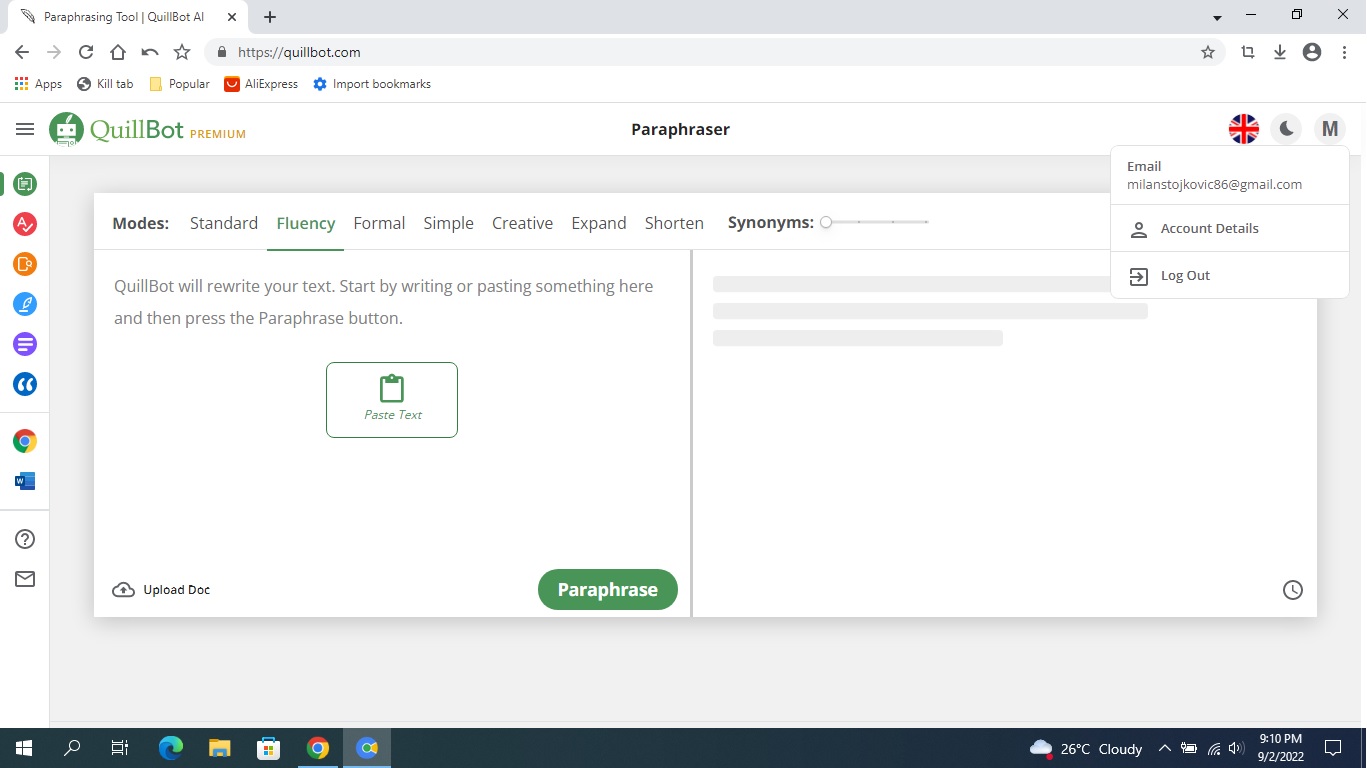The image size is (1367, 768).
Task: Open the Popular bookmarks folder
Action: 179,84
